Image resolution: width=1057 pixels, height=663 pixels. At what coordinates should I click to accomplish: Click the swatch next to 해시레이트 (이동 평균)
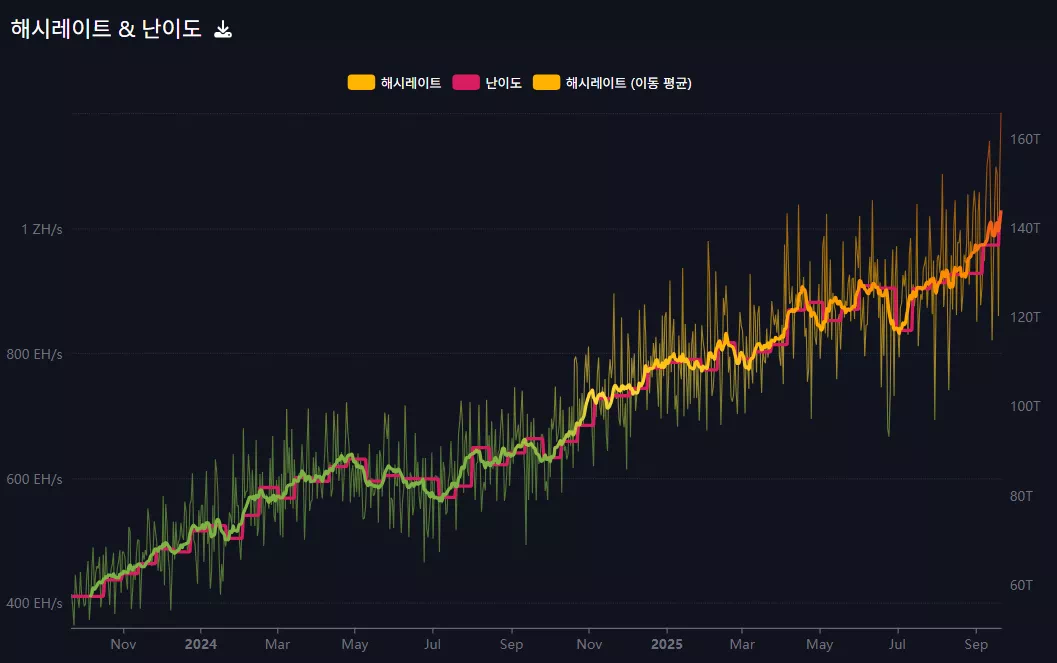point(546,83)
